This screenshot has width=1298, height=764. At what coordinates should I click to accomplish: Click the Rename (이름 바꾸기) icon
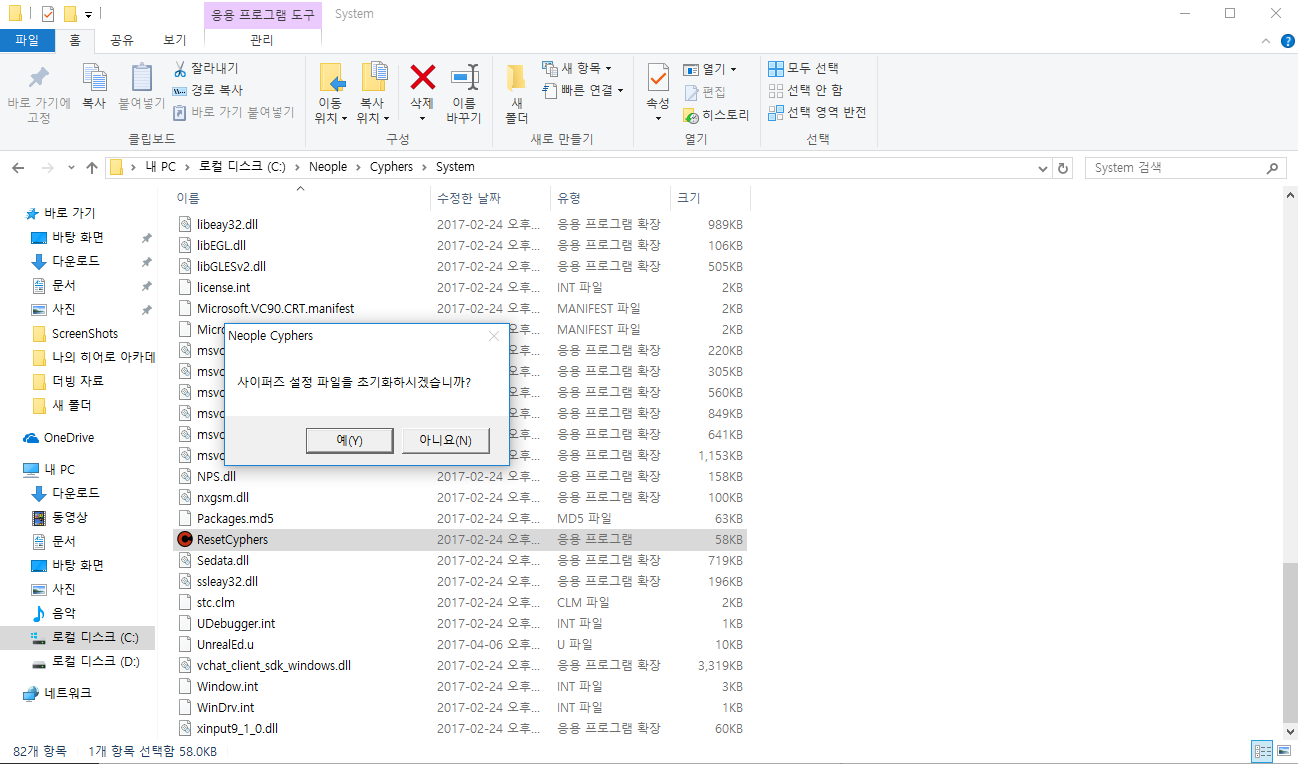click(464, 78)
